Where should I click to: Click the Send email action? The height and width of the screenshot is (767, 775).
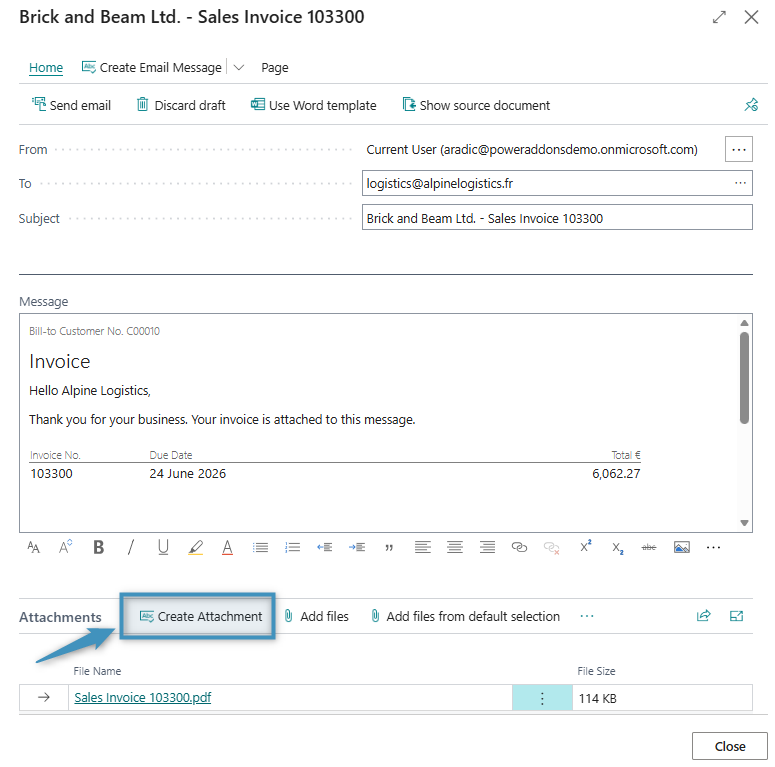71,105
